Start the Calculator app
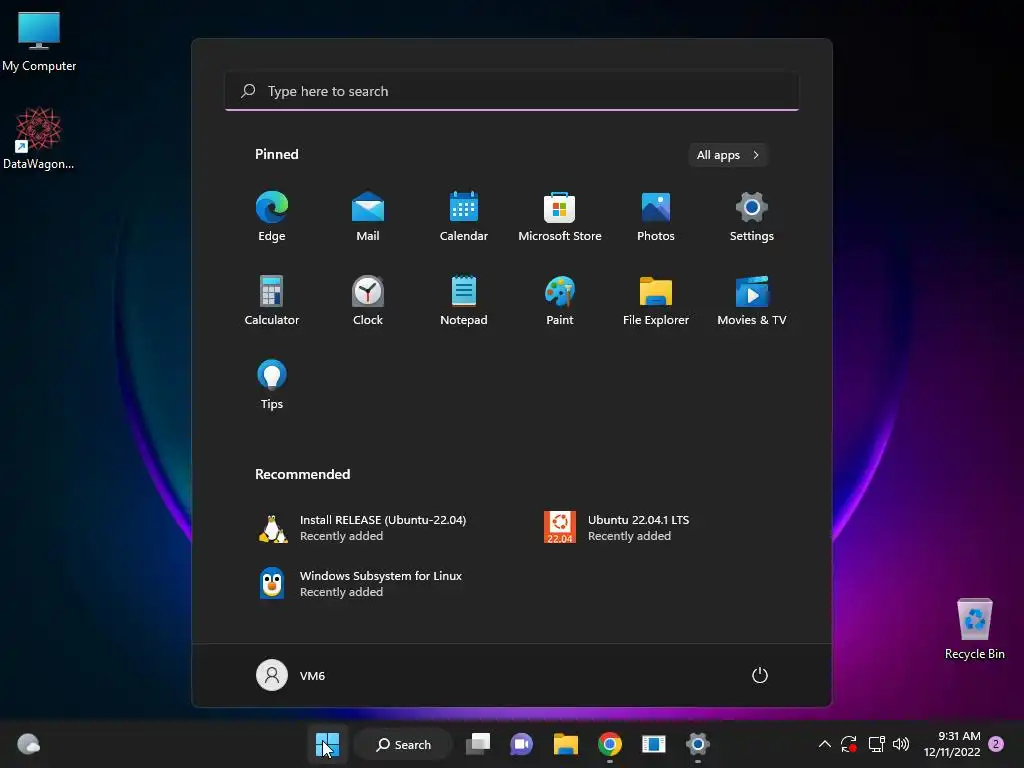 coord(272,300)
